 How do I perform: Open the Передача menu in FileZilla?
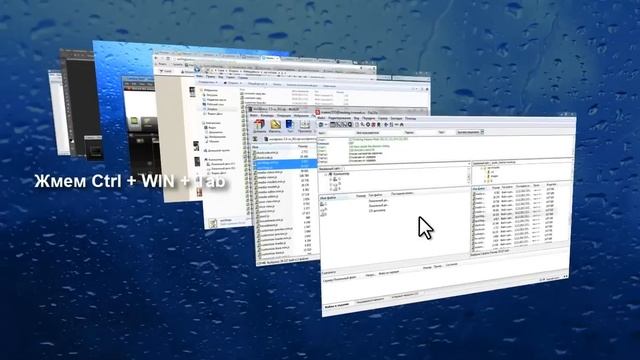369,118
